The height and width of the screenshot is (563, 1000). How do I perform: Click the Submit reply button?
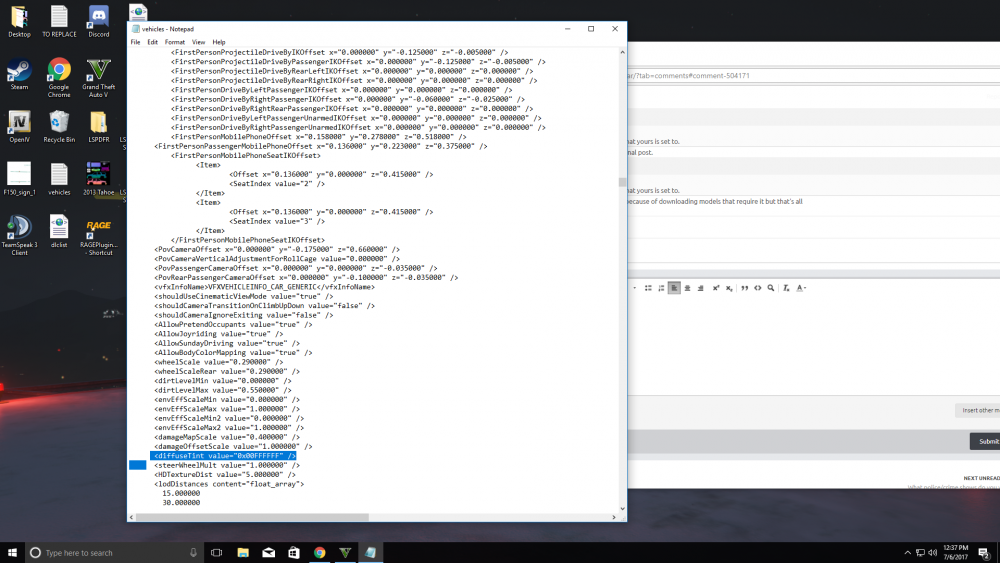(x=985, y=441)
